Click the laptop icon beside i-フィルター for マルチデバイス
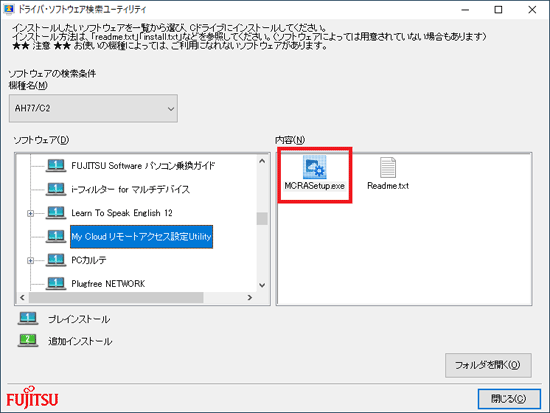Screen dimensions: 550x413 [56, 189]
